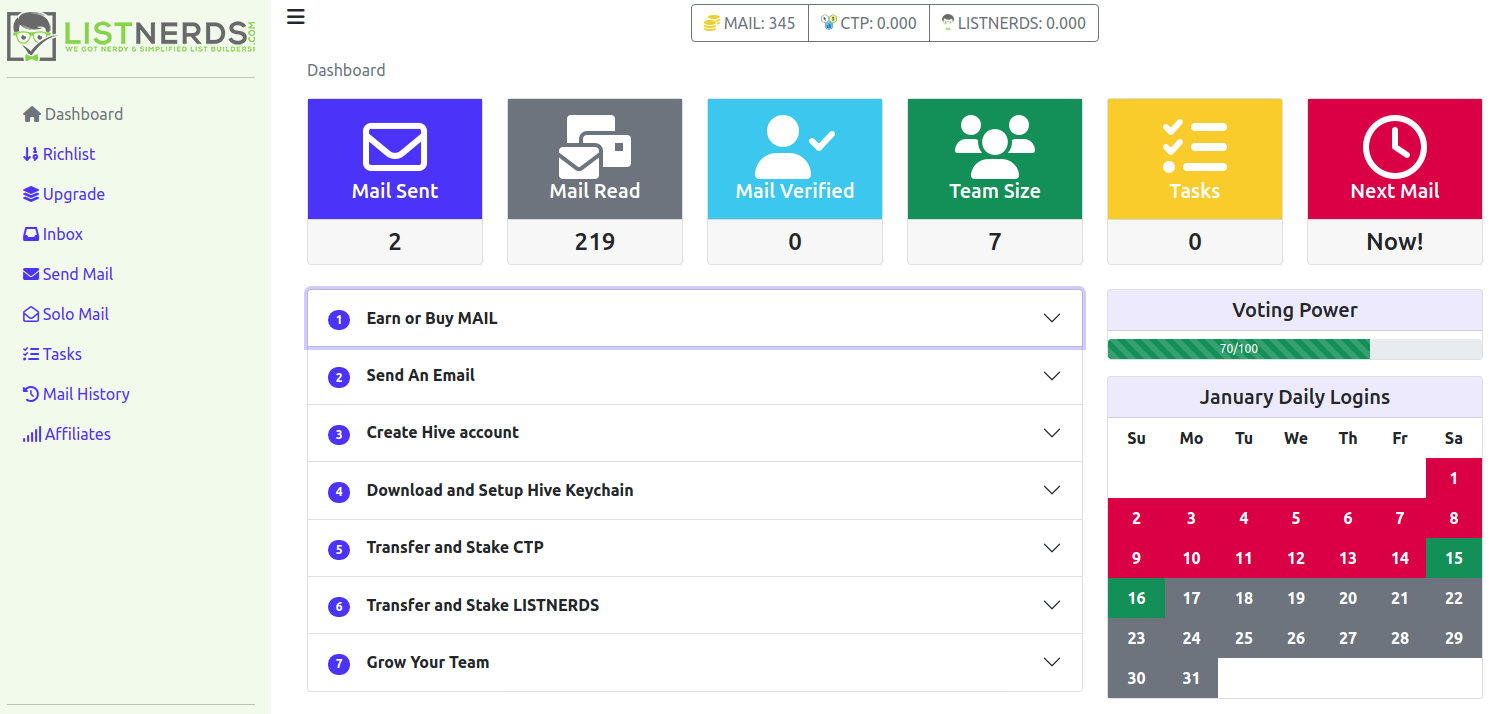Open Inbox from the sidebar
The width and height of the screenshot is (1506, 714).
click(x=53, y=234)
